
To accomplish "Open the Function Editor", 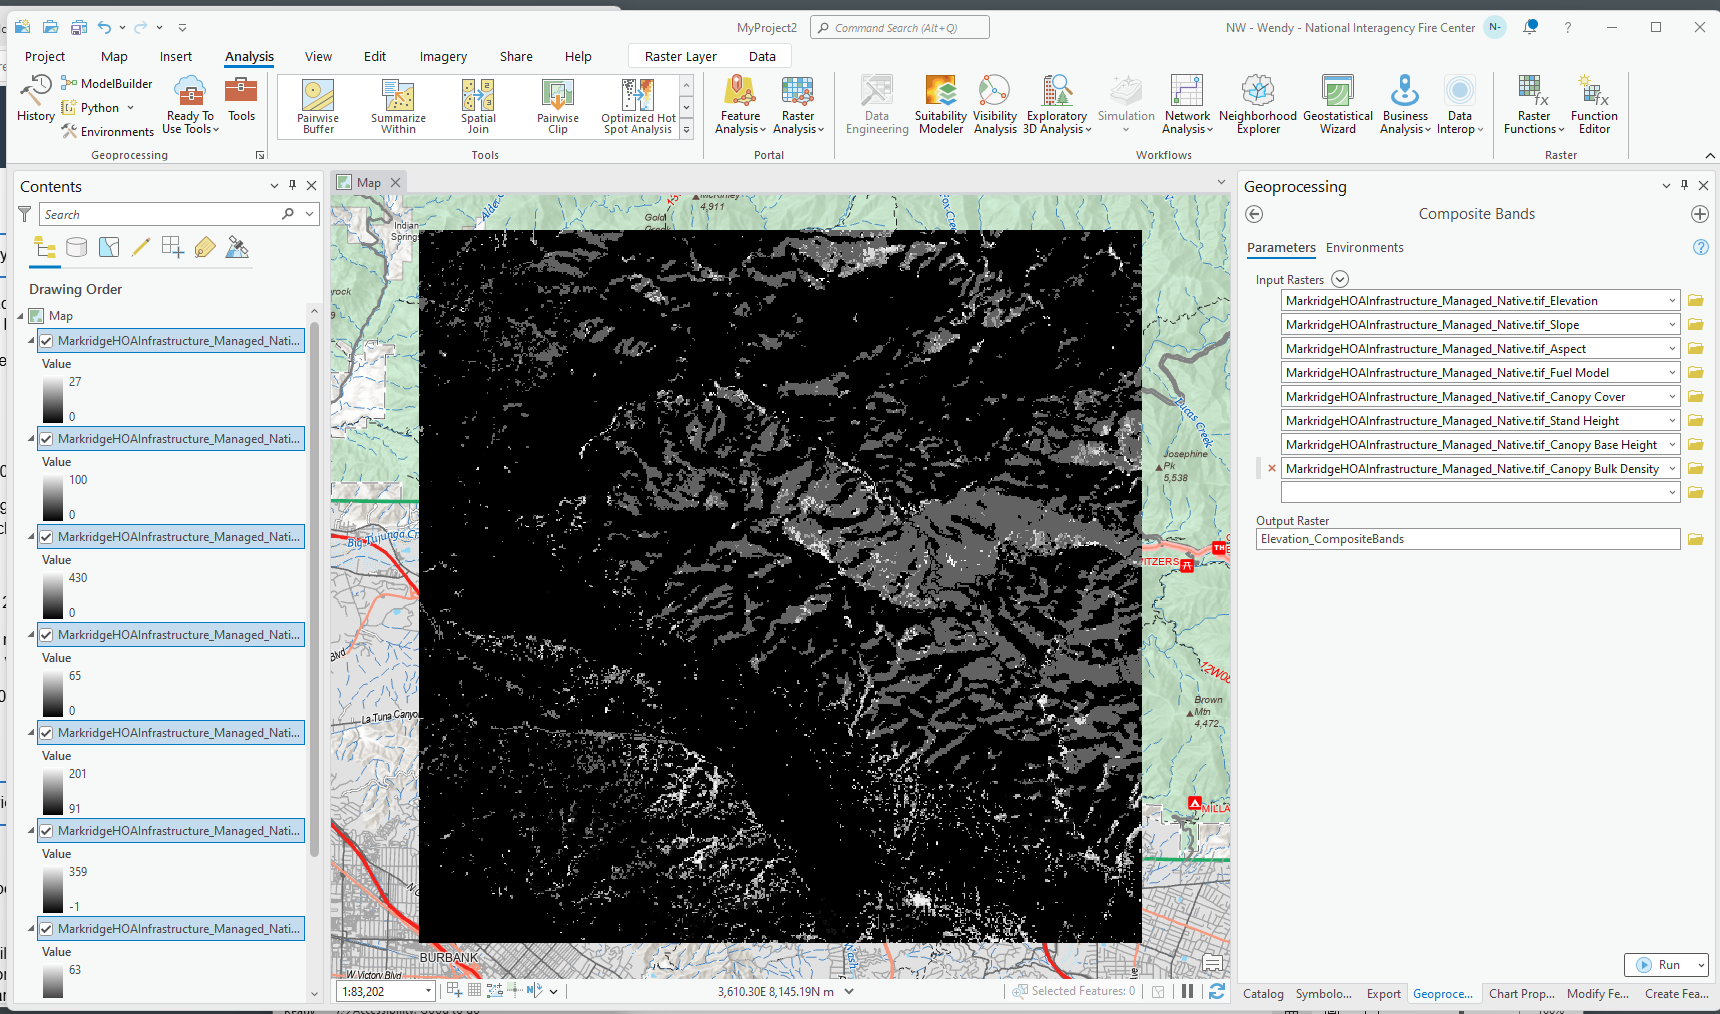I will [x=1594, y=105].
